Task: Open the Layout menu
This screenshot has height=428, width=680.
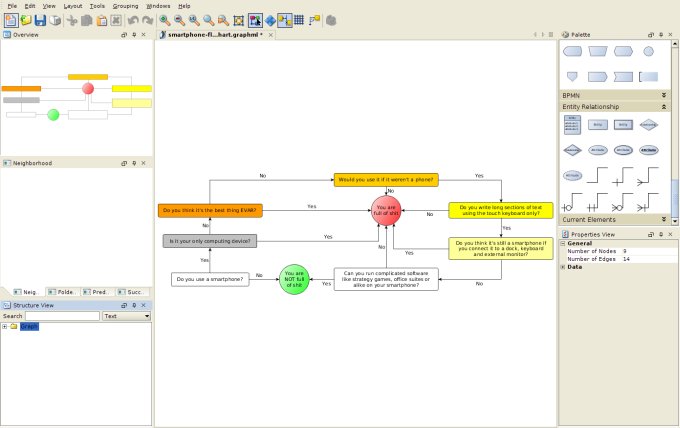Action: [x=73, y=6]
